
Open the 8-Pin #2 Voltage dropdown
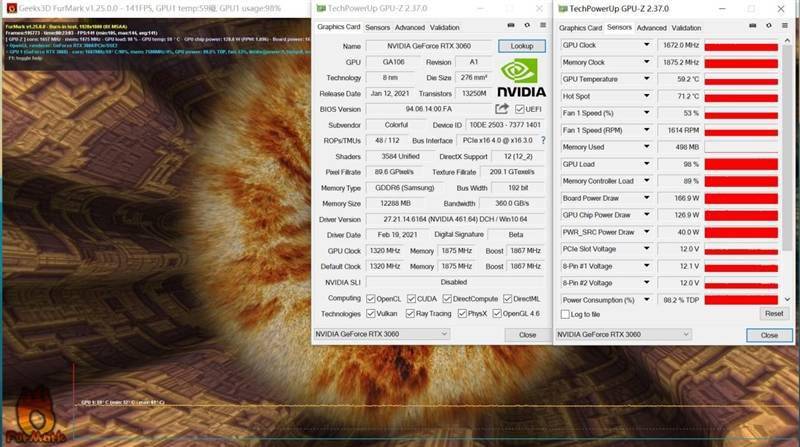(x=646, y=283)
